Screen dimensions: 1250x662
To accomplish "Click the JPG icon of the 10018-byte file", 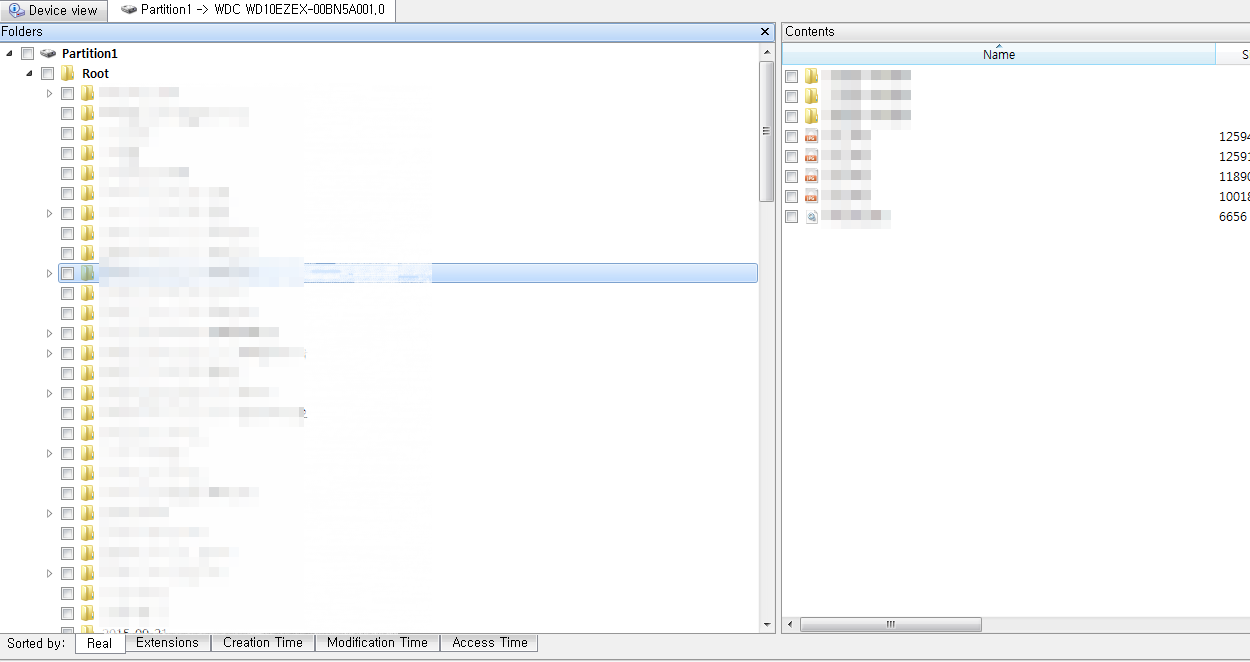I will click(811, 196).
